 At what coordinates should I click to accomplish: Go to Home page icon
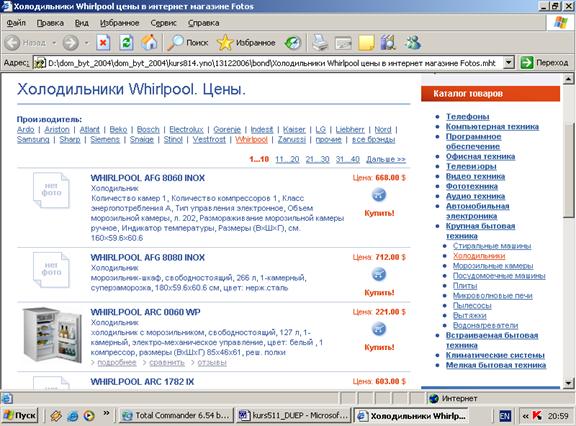click(149, 43)
